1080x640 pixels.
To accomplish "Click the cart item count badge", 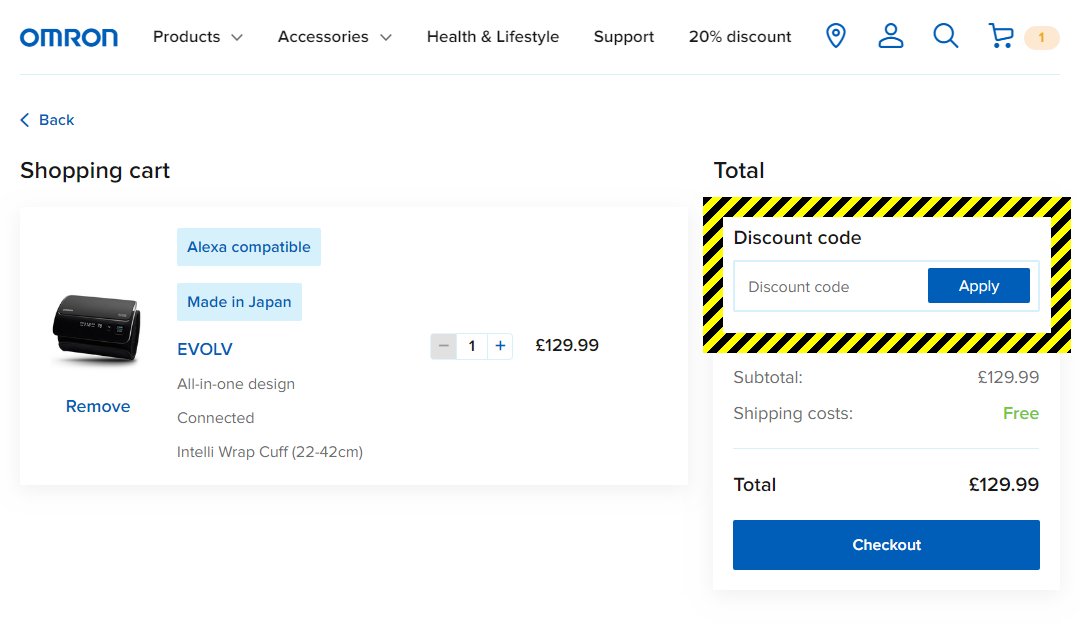I will point(1041,38).
